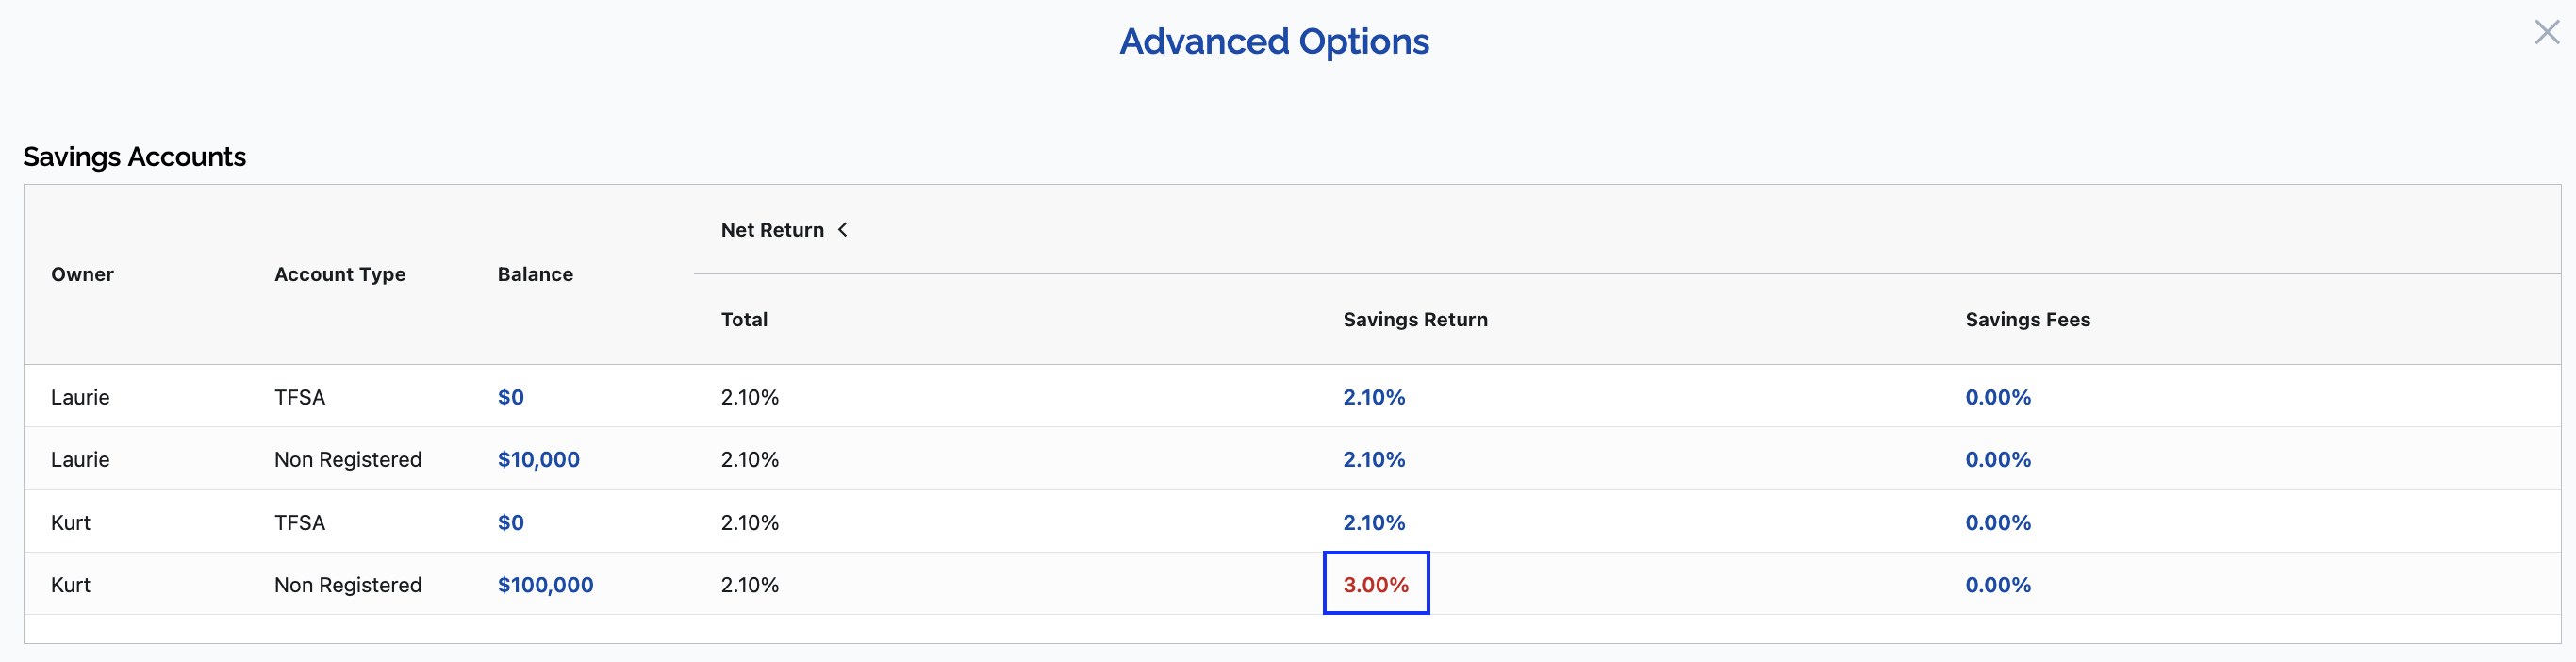Click the Balance column header
This screenshot has height=662, width=2576.
click(x=535, y=274)
